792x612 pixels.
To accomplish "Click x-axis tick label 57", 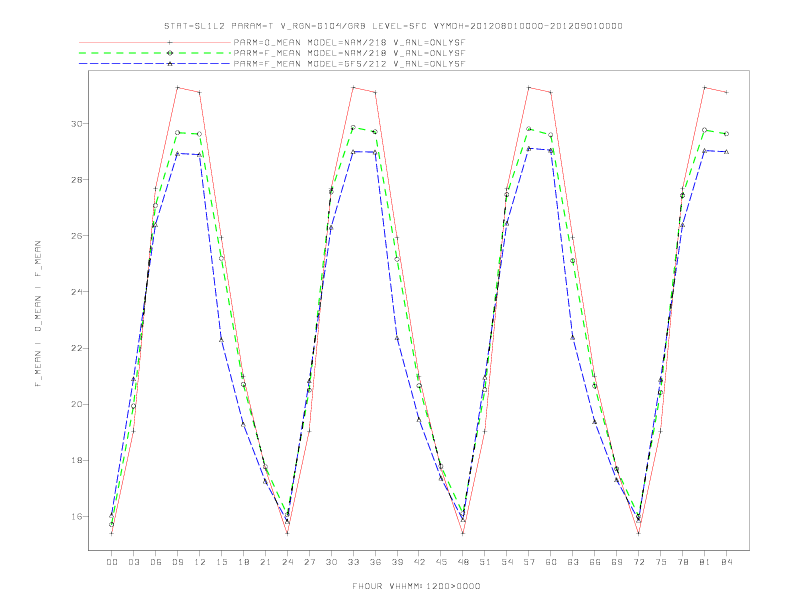I will (x=529, y=562).
